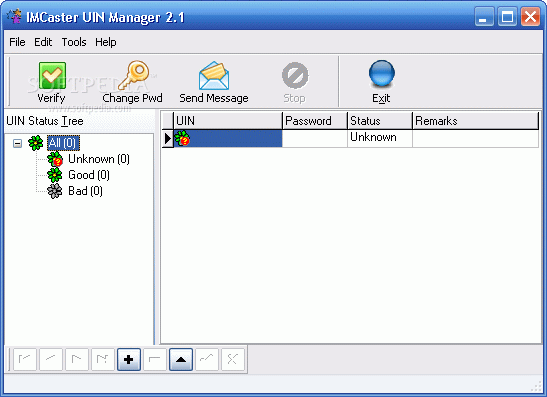
Task: Click the flower icon beside Unknown (0)
Action: tap(55, 159)
